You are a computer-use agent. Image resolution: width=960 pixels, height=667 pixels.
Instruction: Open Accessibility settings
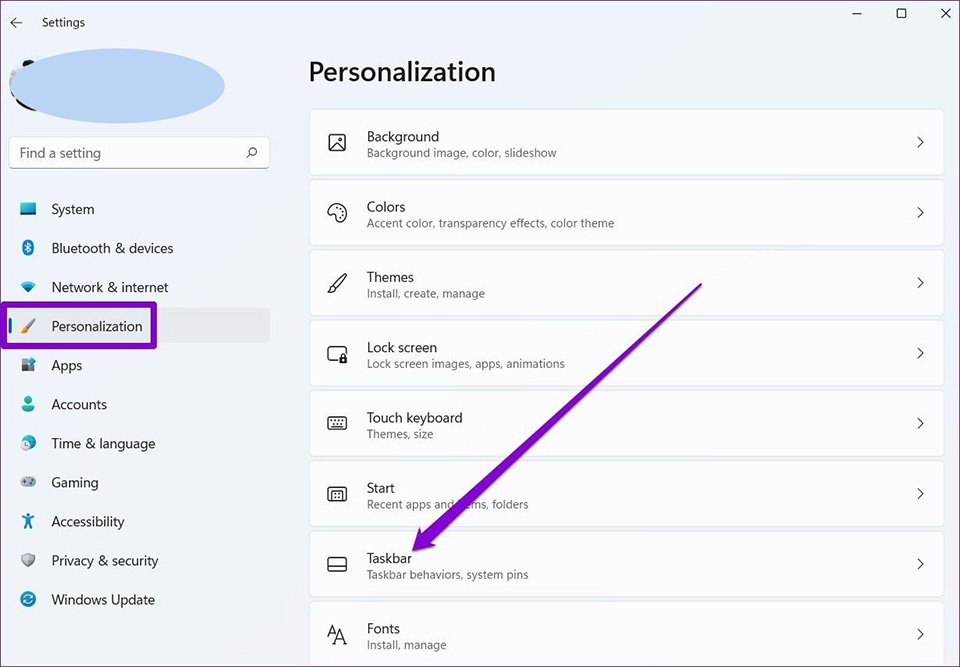coord(140,521)
